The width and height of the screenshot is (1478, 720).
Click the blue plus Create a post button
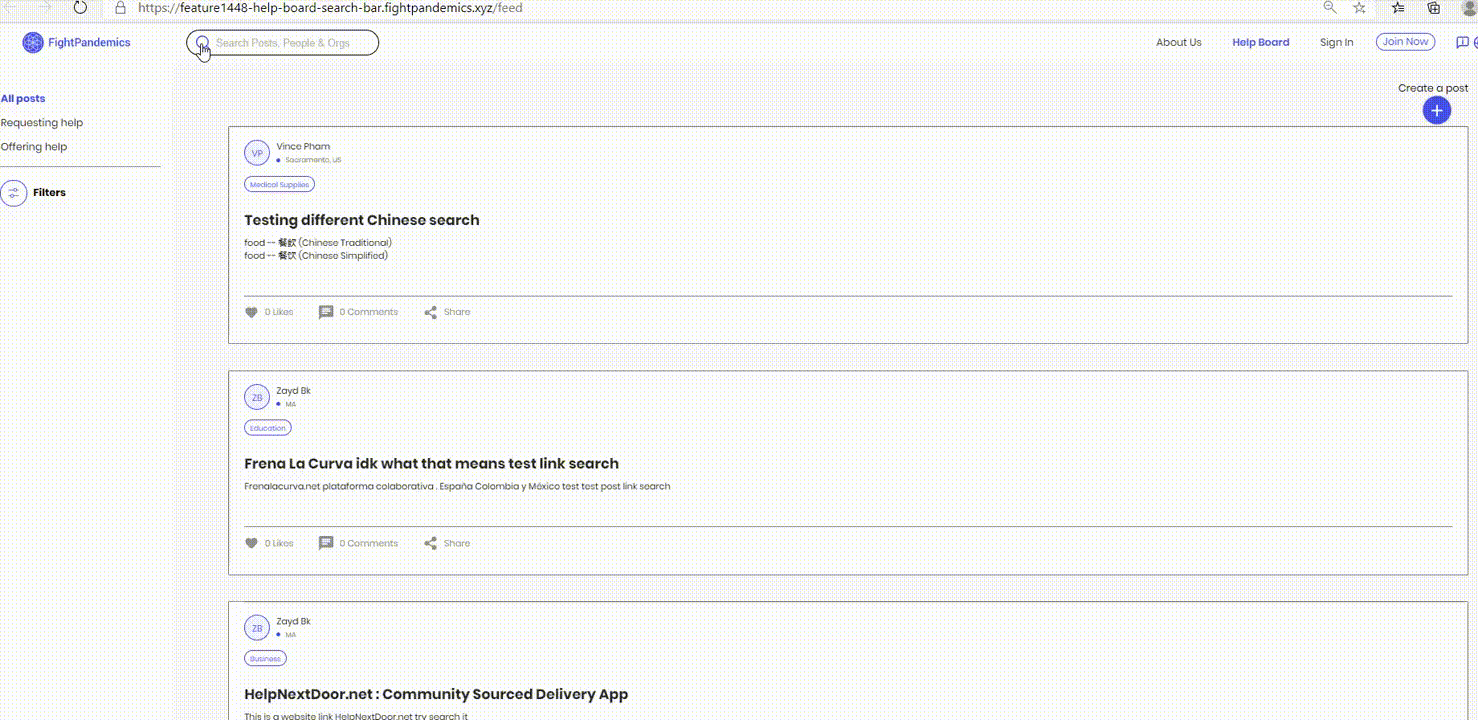pyautogui.click(x=1437, y=110)
